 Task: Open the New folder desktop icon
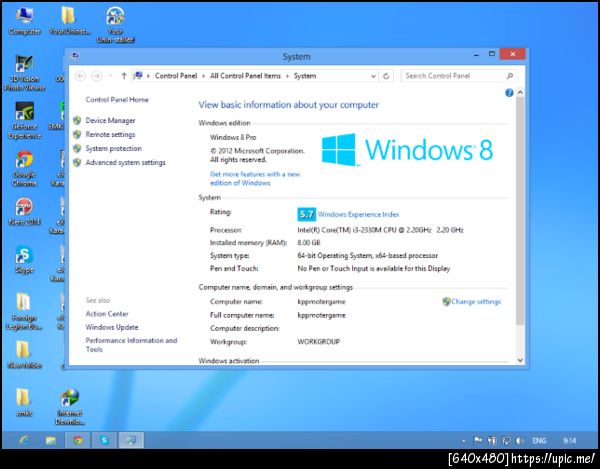pos(24,355)
